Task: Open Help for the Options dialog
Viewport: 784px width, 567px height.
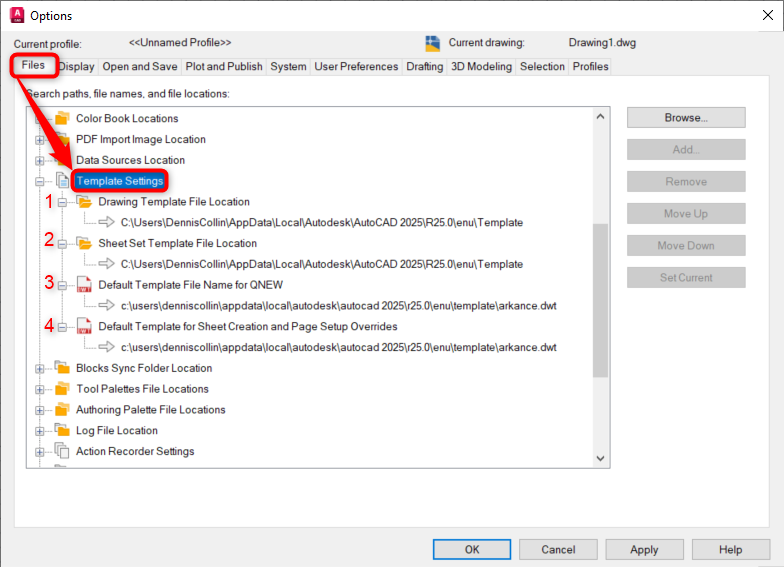Action: pyautogui.click(x=730, y=550)
